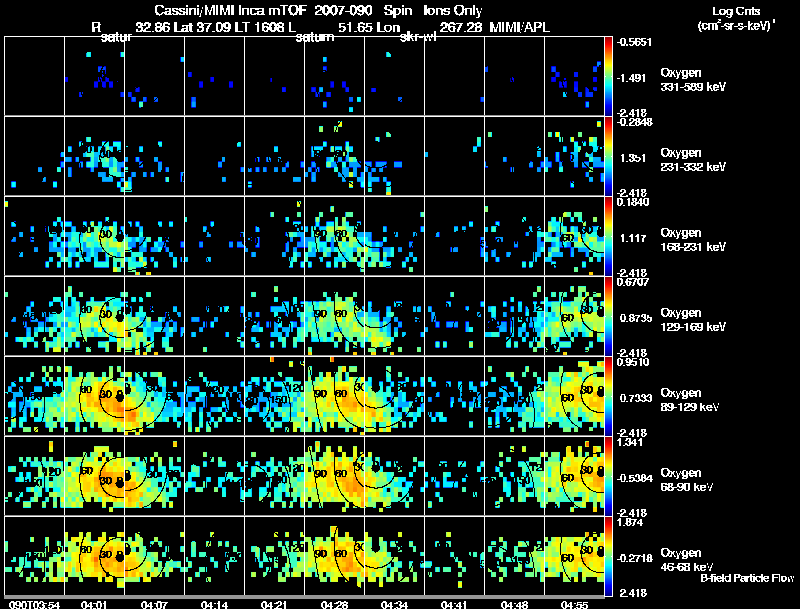Select the 'Oxygen 68-90 keV' row label

[687, 480]
